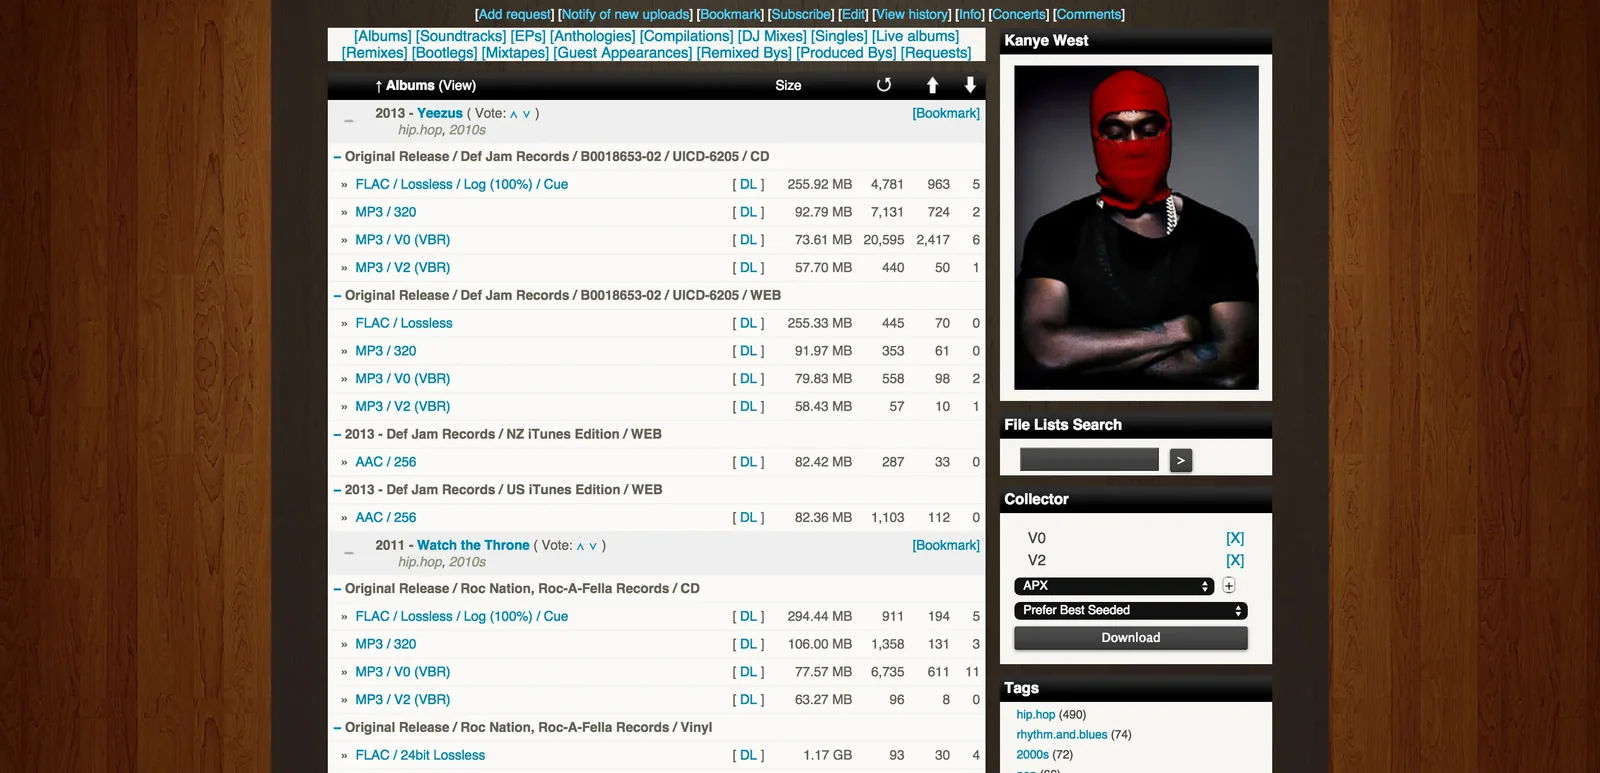Click the Kanye West artist image
Image resolution: width=1600 pixels, height=773 pixels.
(1136, 228)
